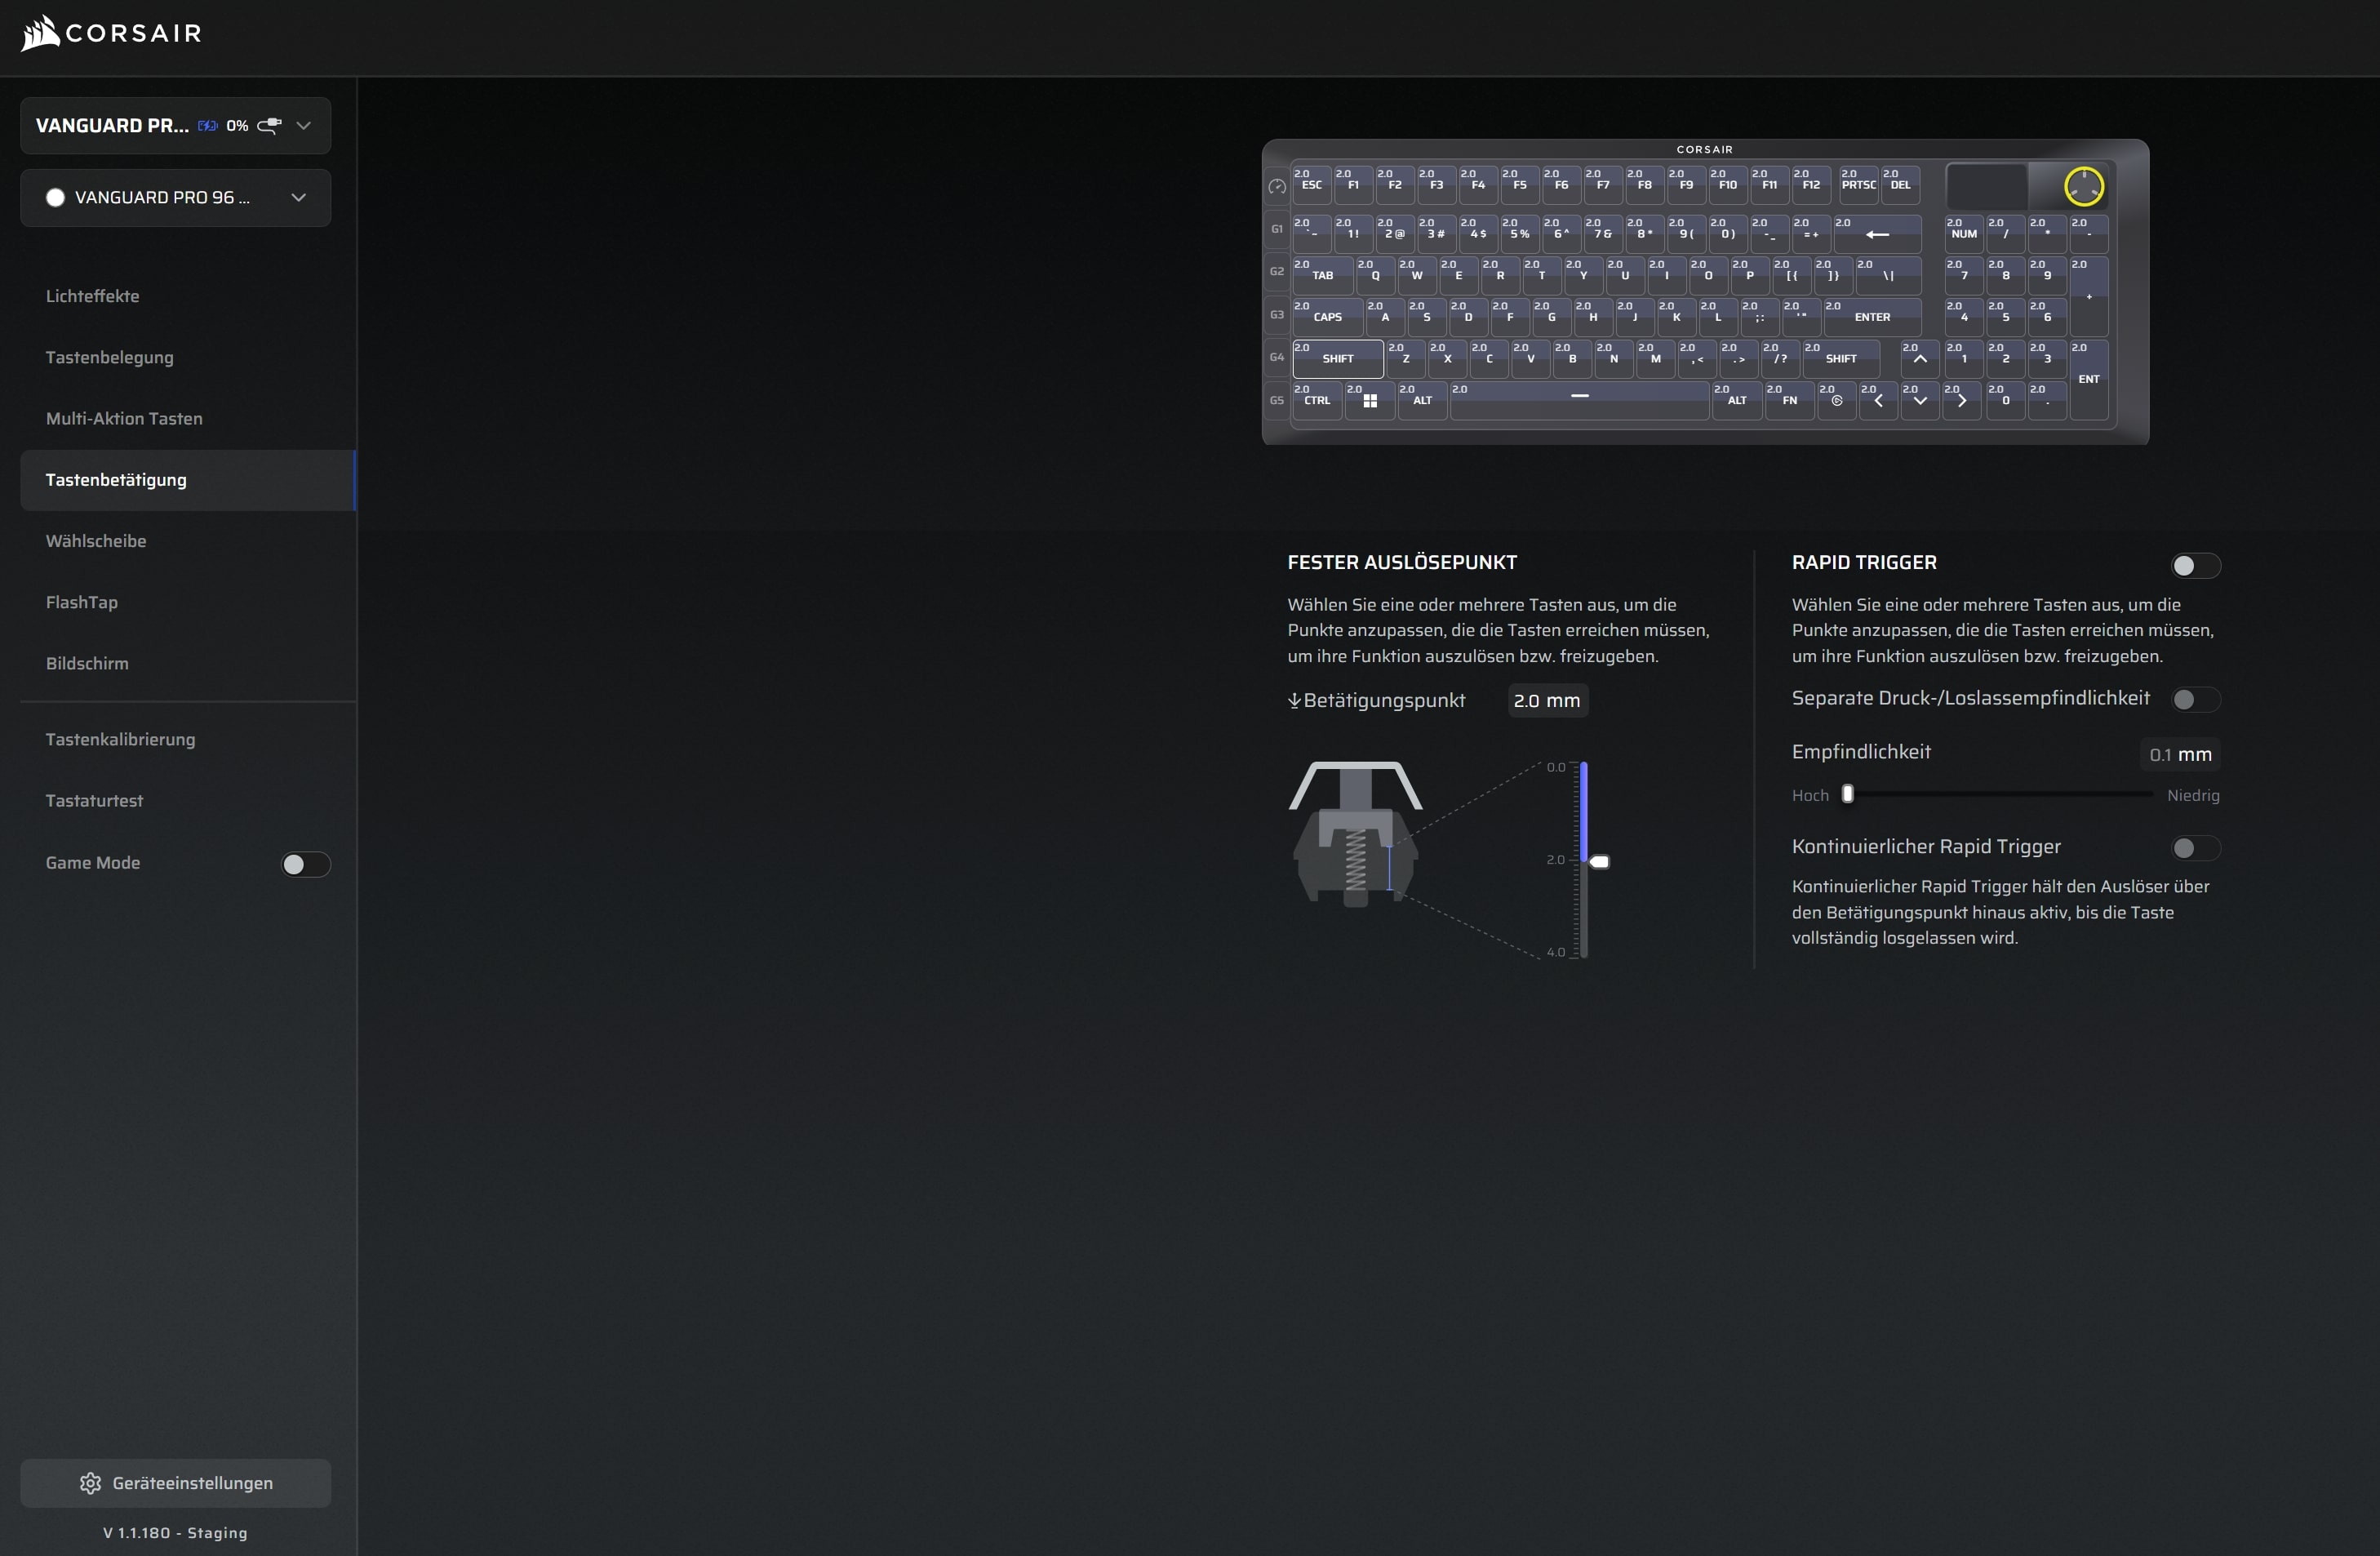Screen dimensions: 2380x1556
Task: Select the Windows logo key
Action: point(1370,400)
